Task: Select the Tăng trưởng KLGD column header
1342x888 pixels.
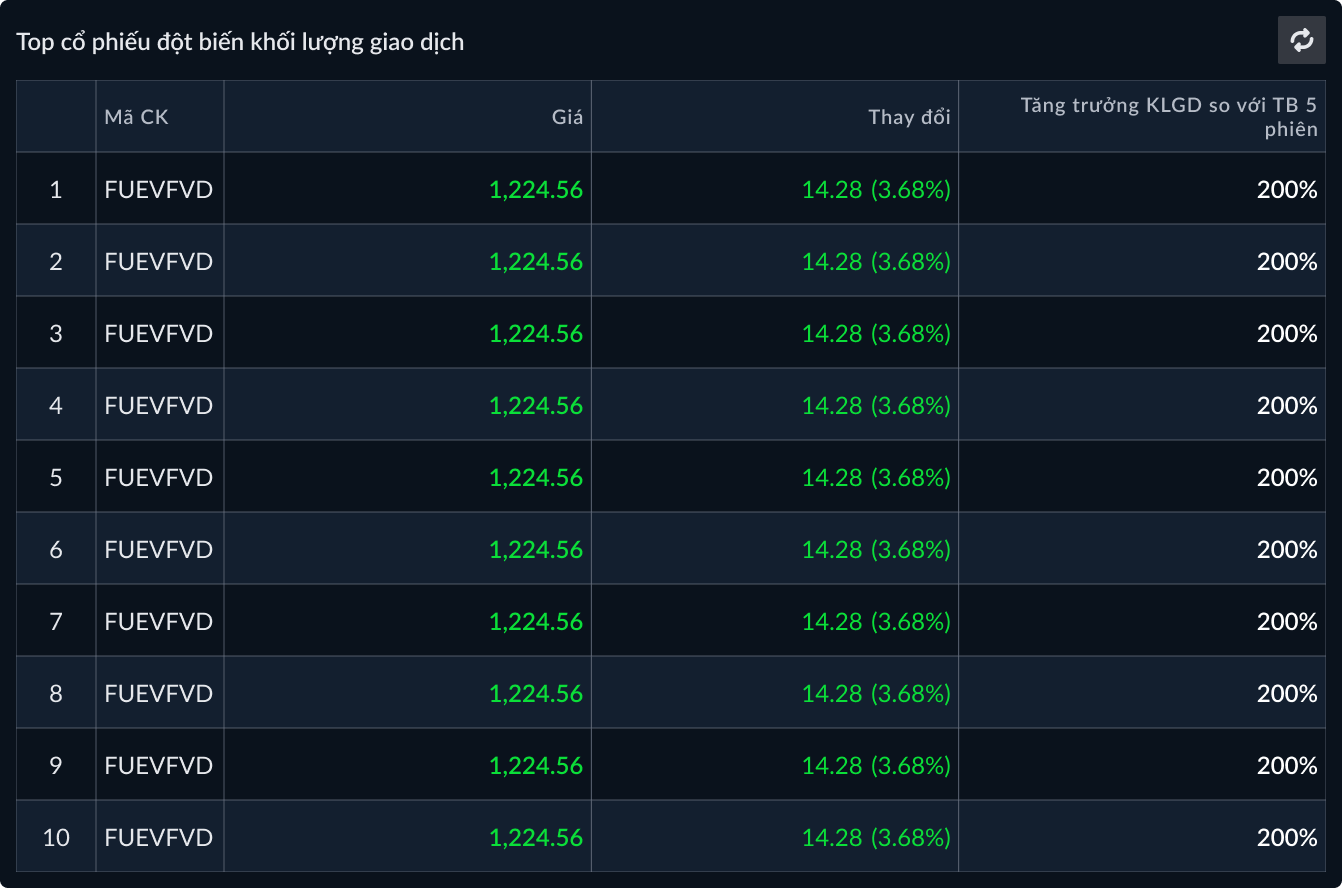Action: (x=1168, y=117)
